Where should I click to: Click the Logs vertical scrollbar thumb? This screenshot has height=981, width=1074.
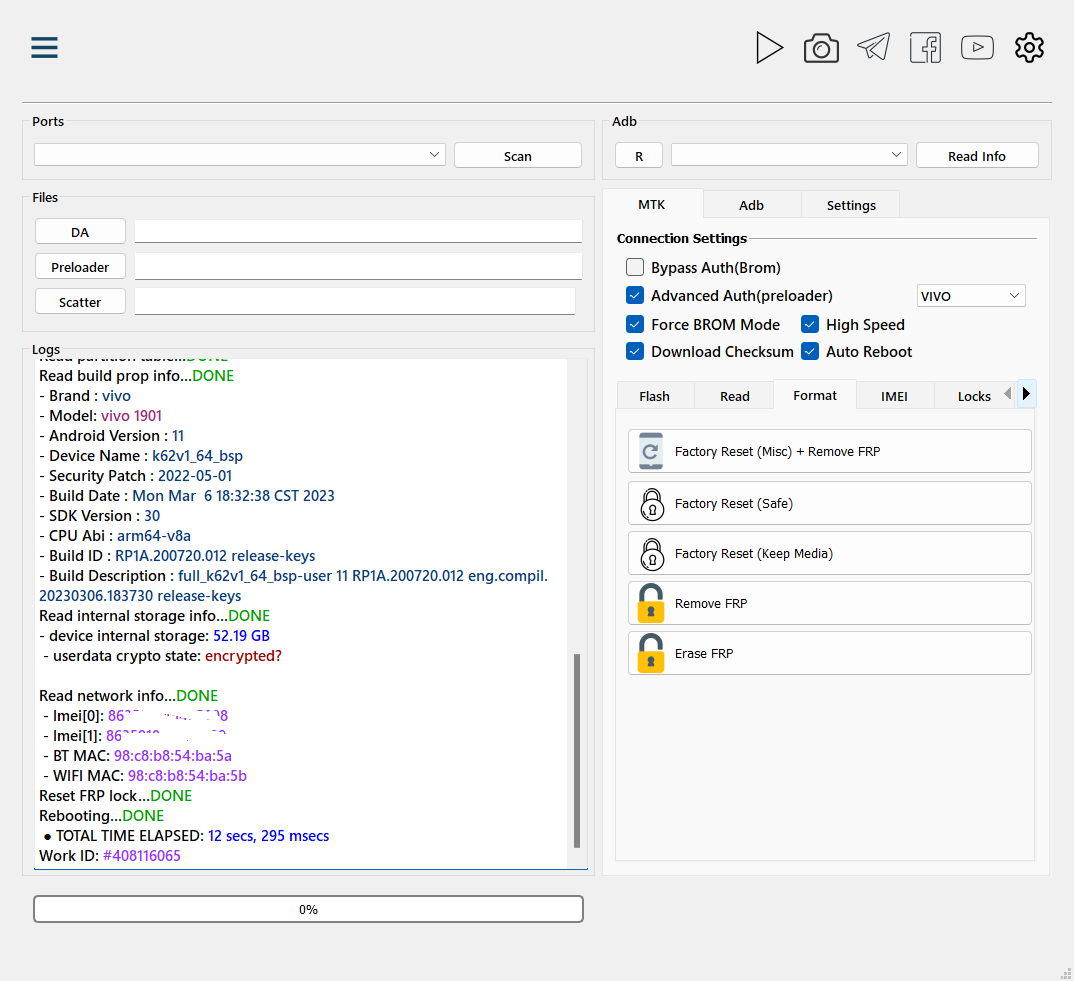(577, 751)
